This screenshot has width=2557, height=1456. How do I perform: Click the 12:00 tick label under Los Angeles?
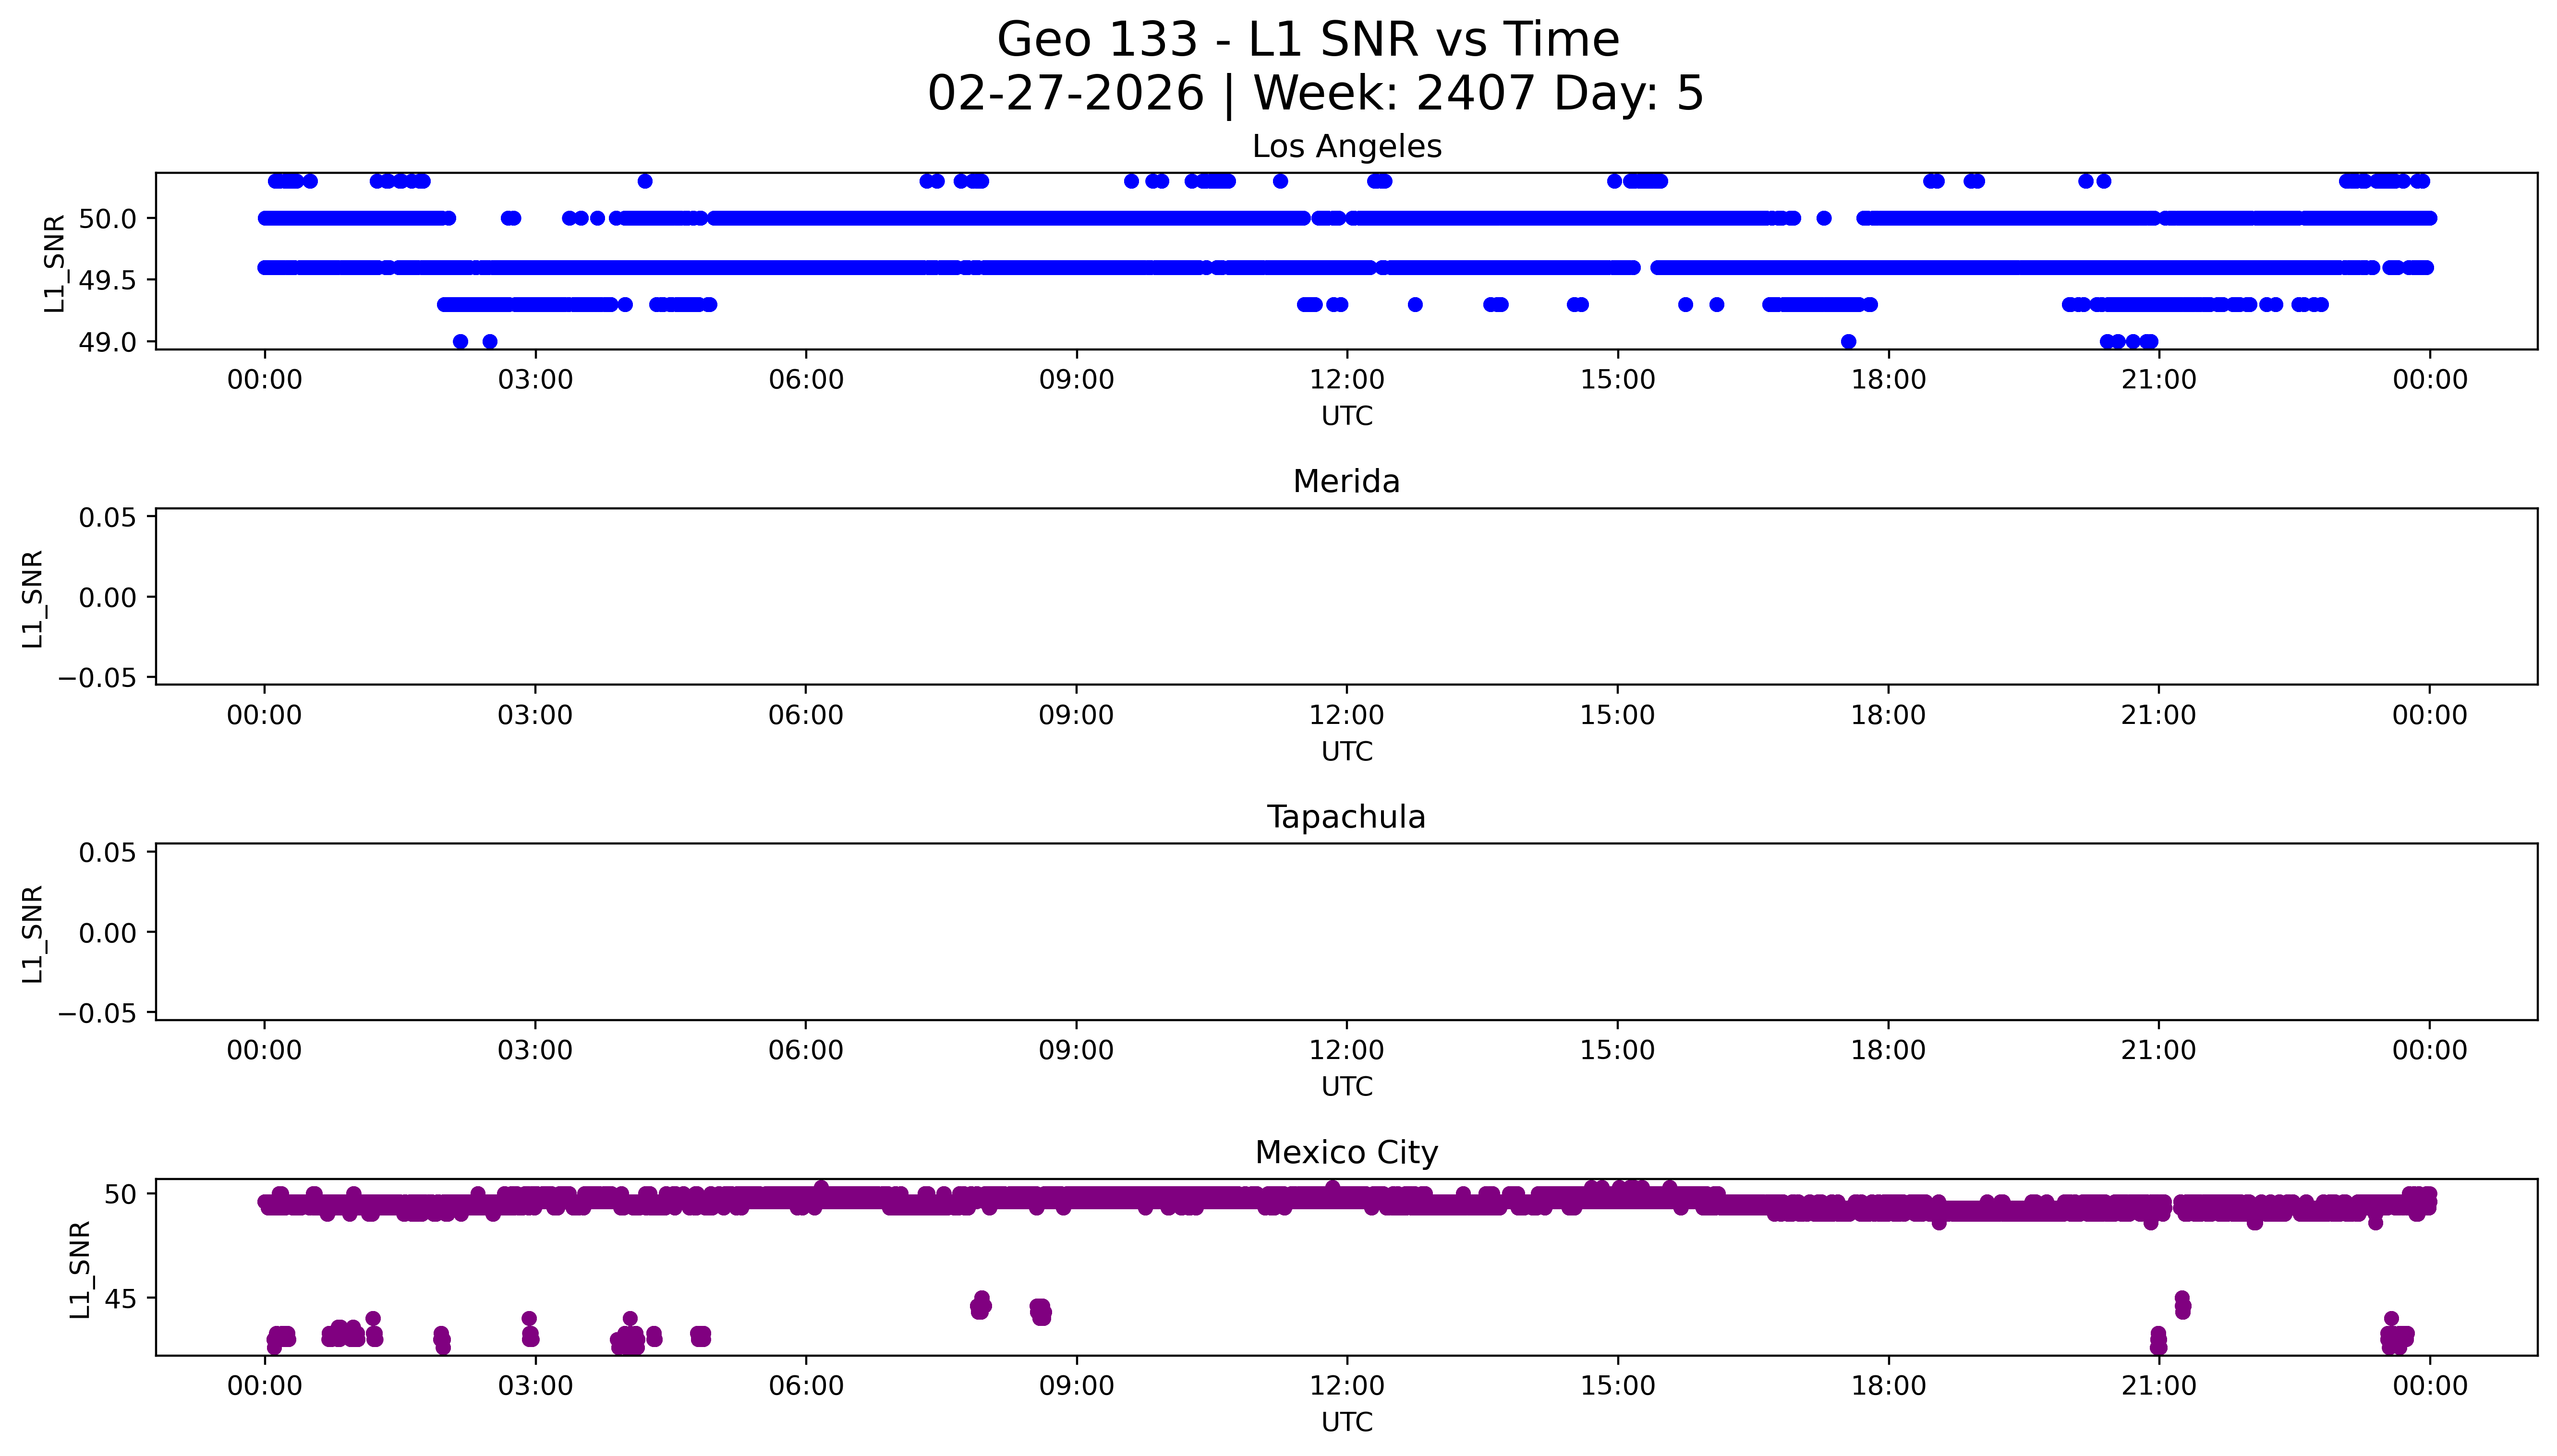tap(1346, 380)
